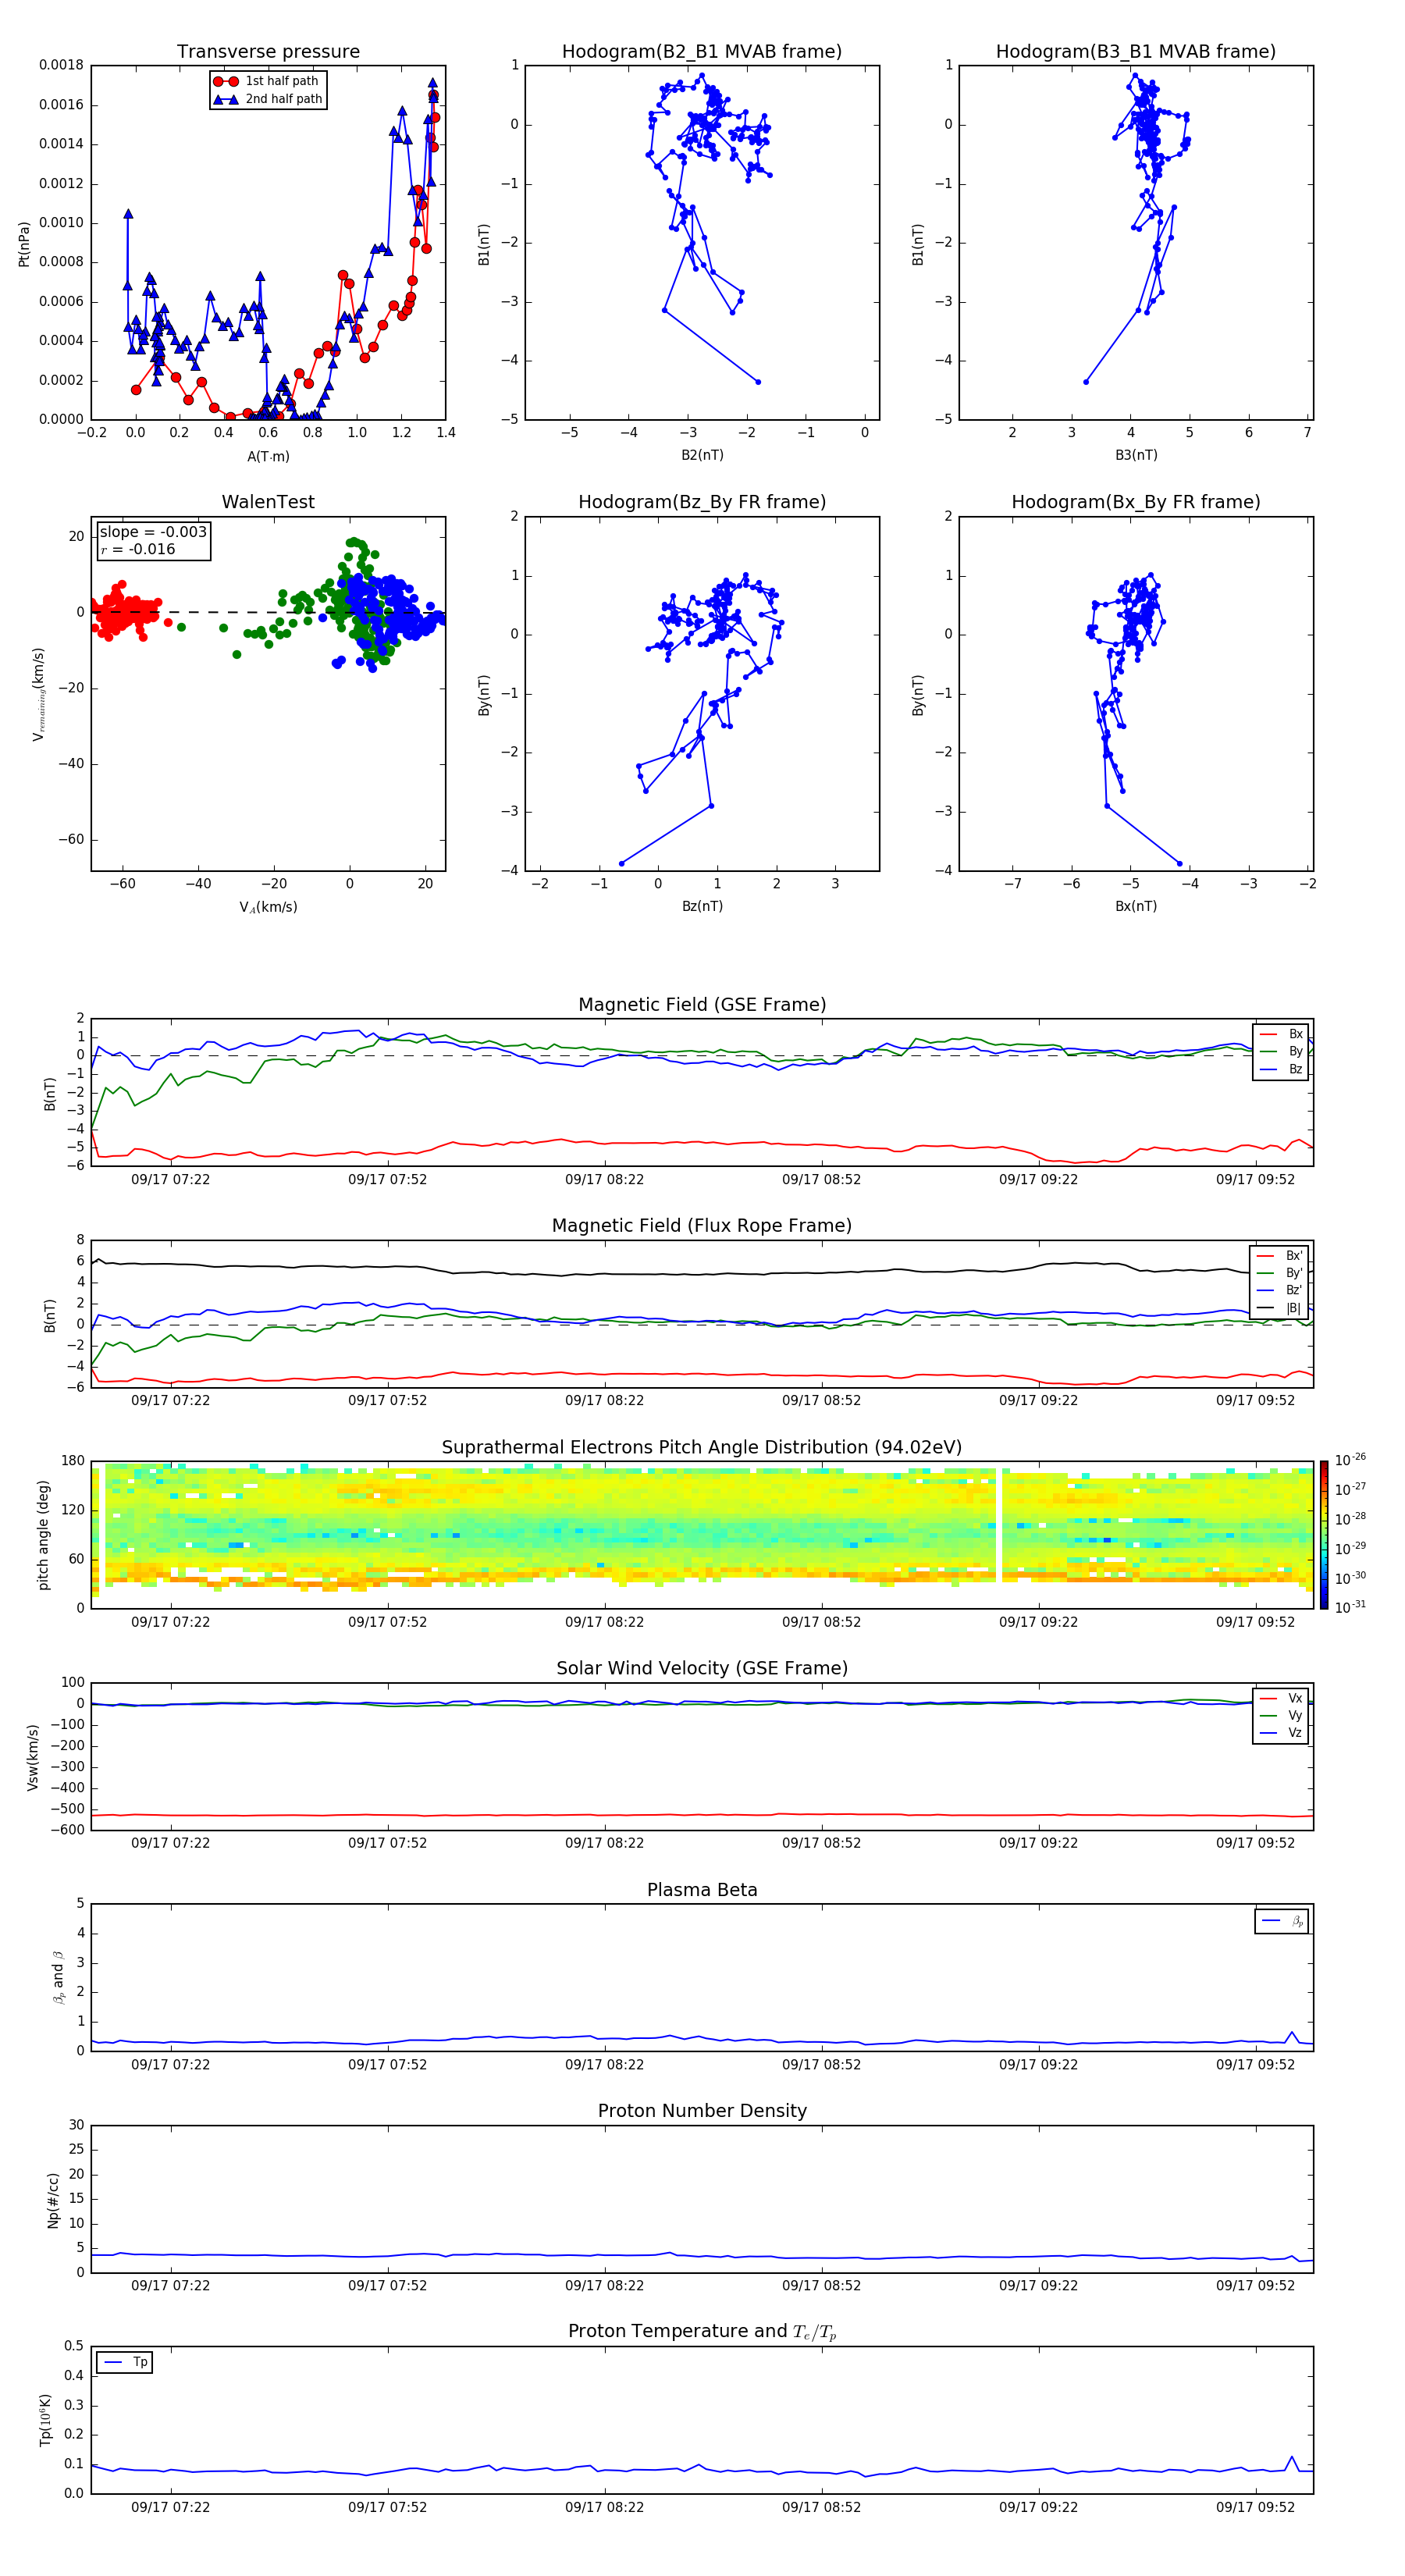Select Bz in the GSE Frame legend

click(x=1282, y=1069)
